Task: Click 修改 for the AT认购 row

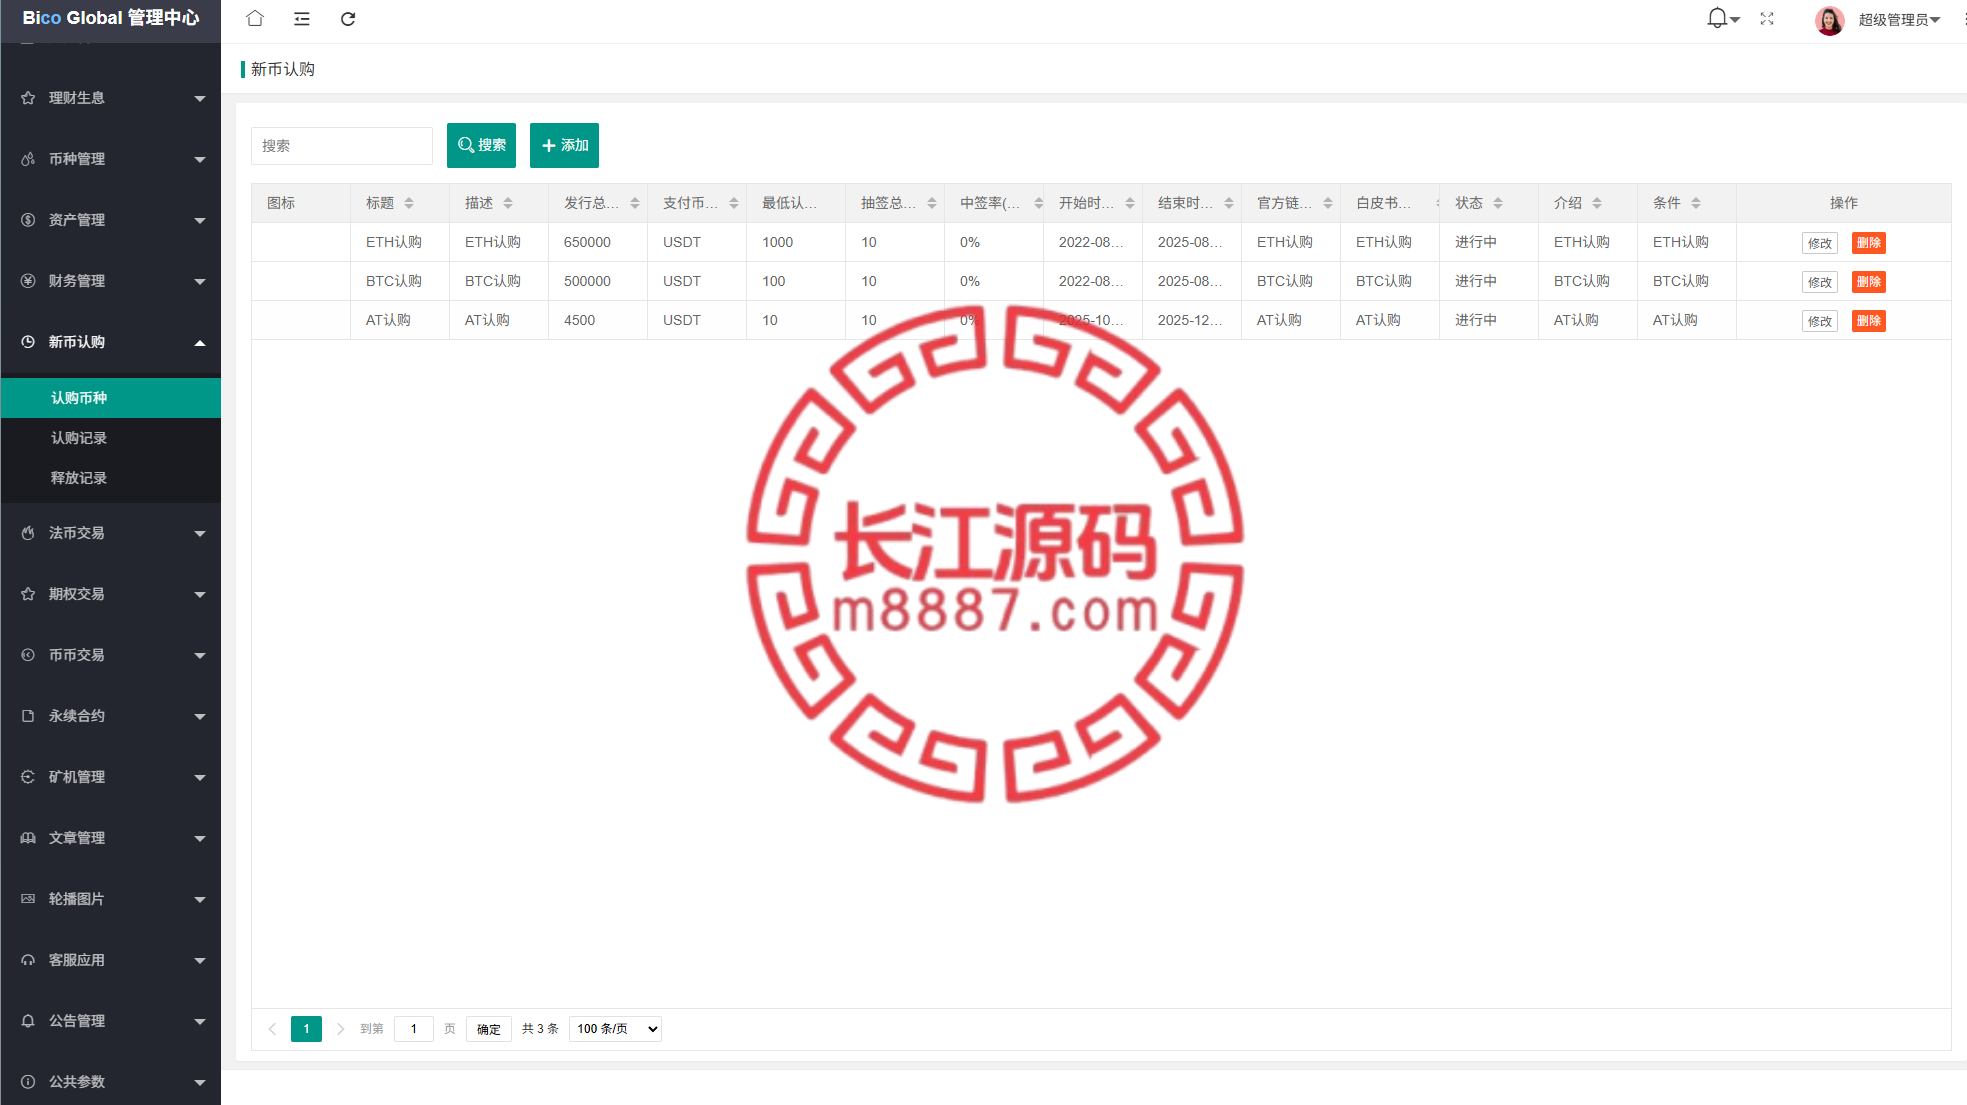Action: point(1820,321)
